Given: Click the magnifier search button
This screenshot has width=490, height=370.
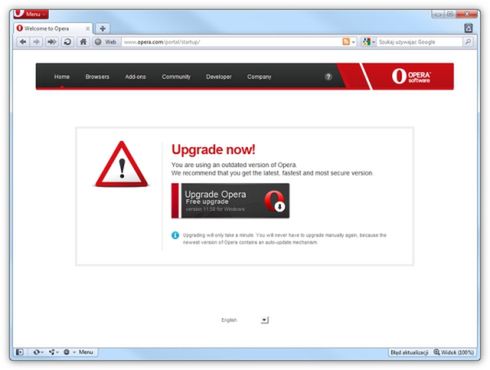Looking at the screenshot, I should tap(468, 42).
